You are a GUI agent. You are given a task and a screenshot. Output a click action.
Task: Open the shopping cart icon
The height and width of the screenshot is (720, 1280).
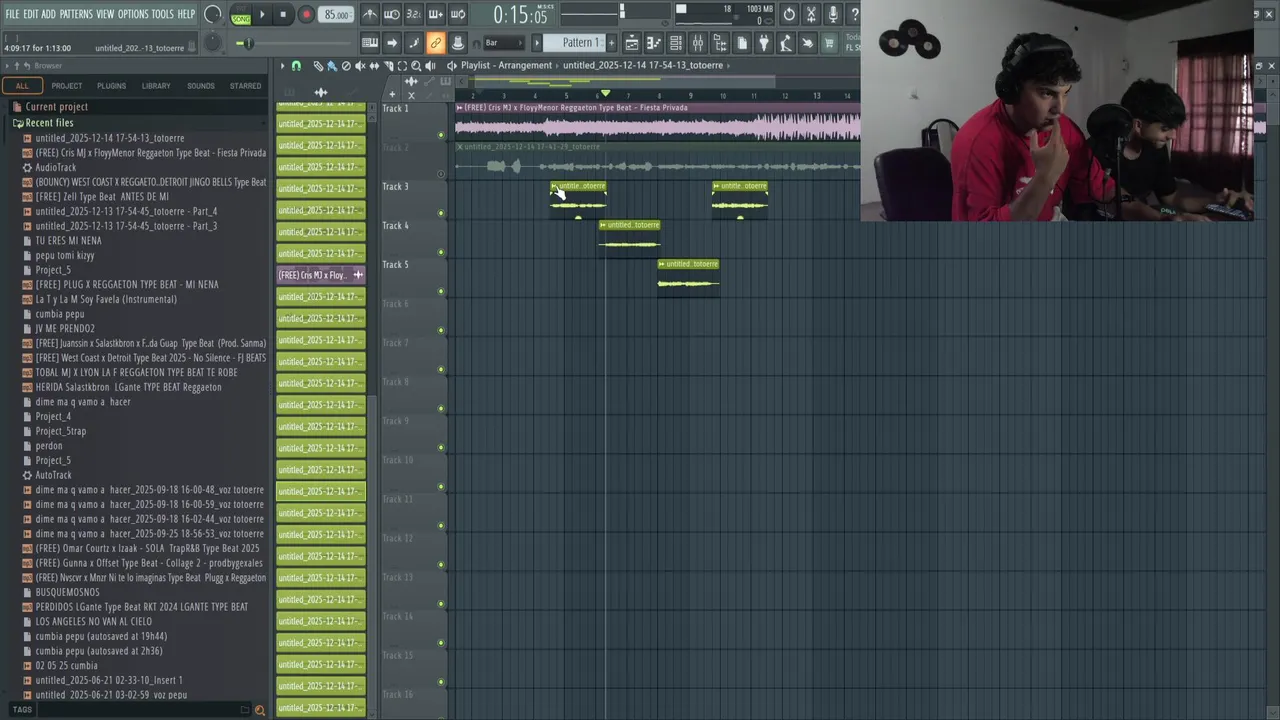click(829, 43)
